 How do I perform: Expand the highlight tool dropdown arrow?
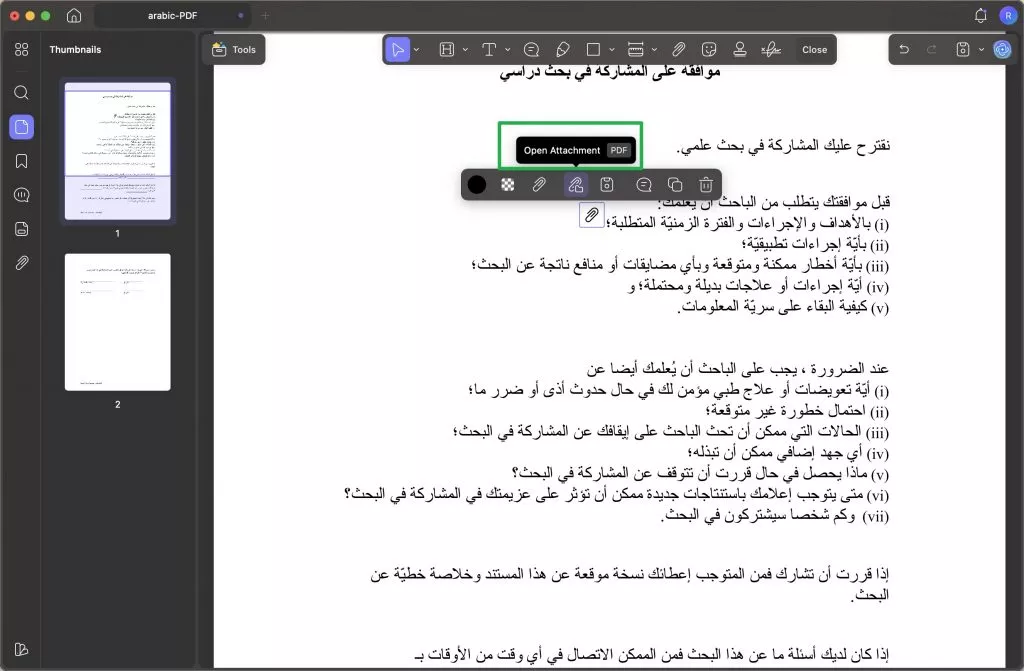coord(465,50)
